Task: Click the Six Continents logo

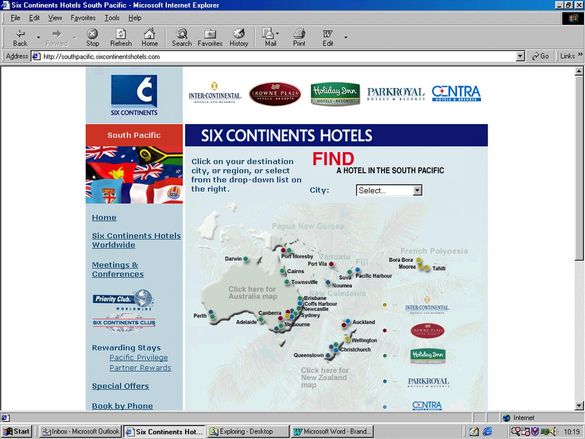Action: (134, 95)
